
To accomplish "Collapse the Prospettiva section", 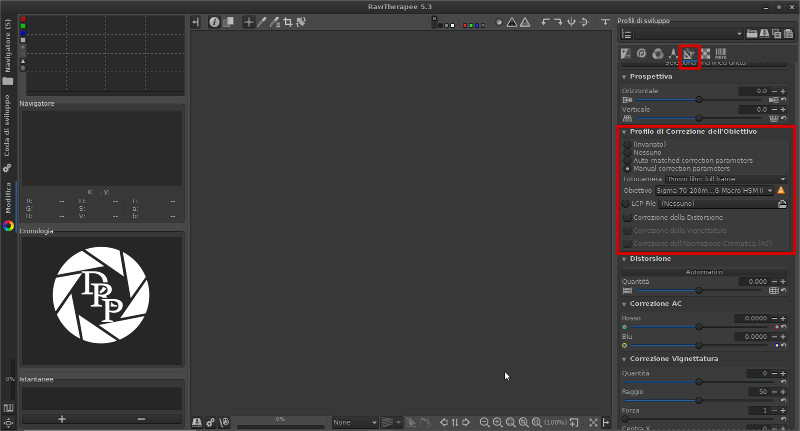I will coord(625,76).
